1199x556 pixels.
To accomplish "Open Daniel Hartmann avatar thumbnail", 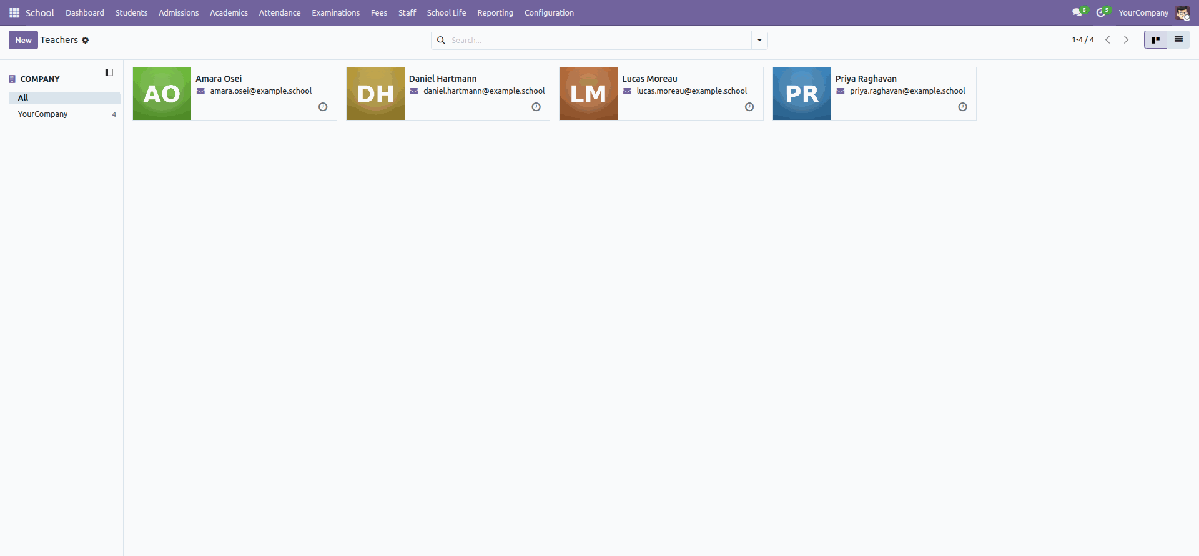I will (375, 93).
